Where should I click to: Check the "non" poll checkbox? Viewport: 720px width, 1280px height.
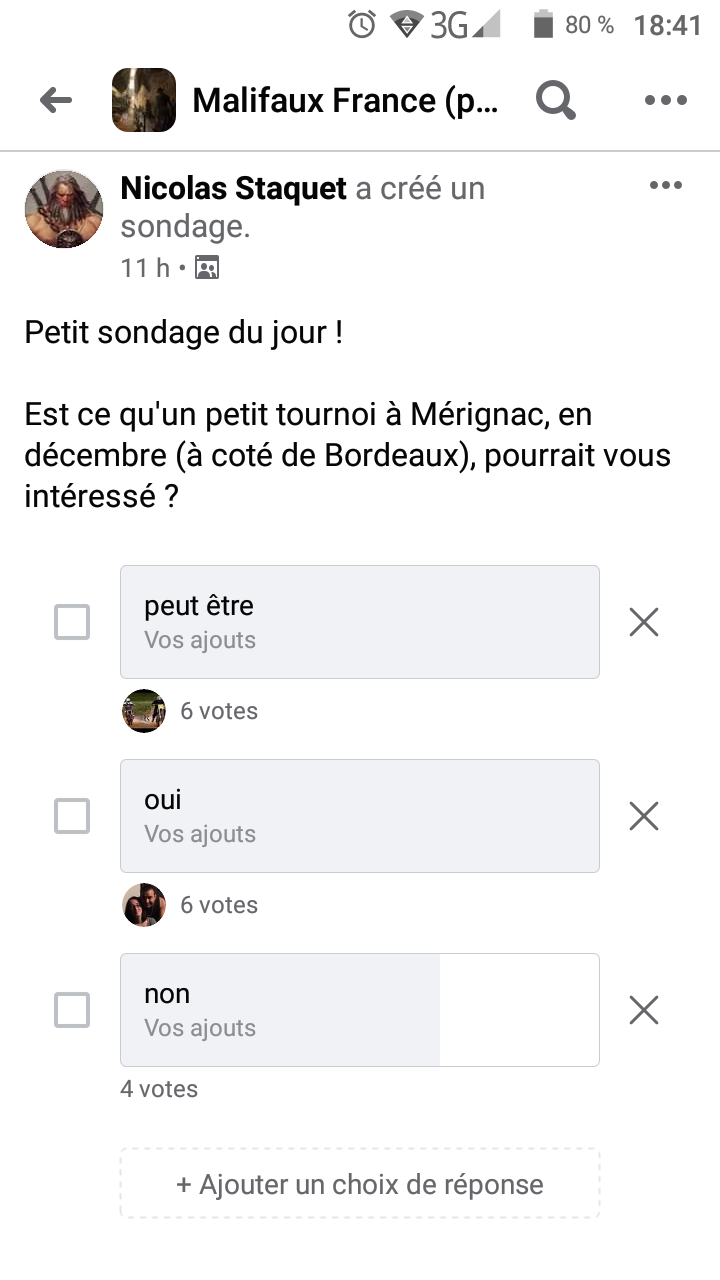point(72,1010)
